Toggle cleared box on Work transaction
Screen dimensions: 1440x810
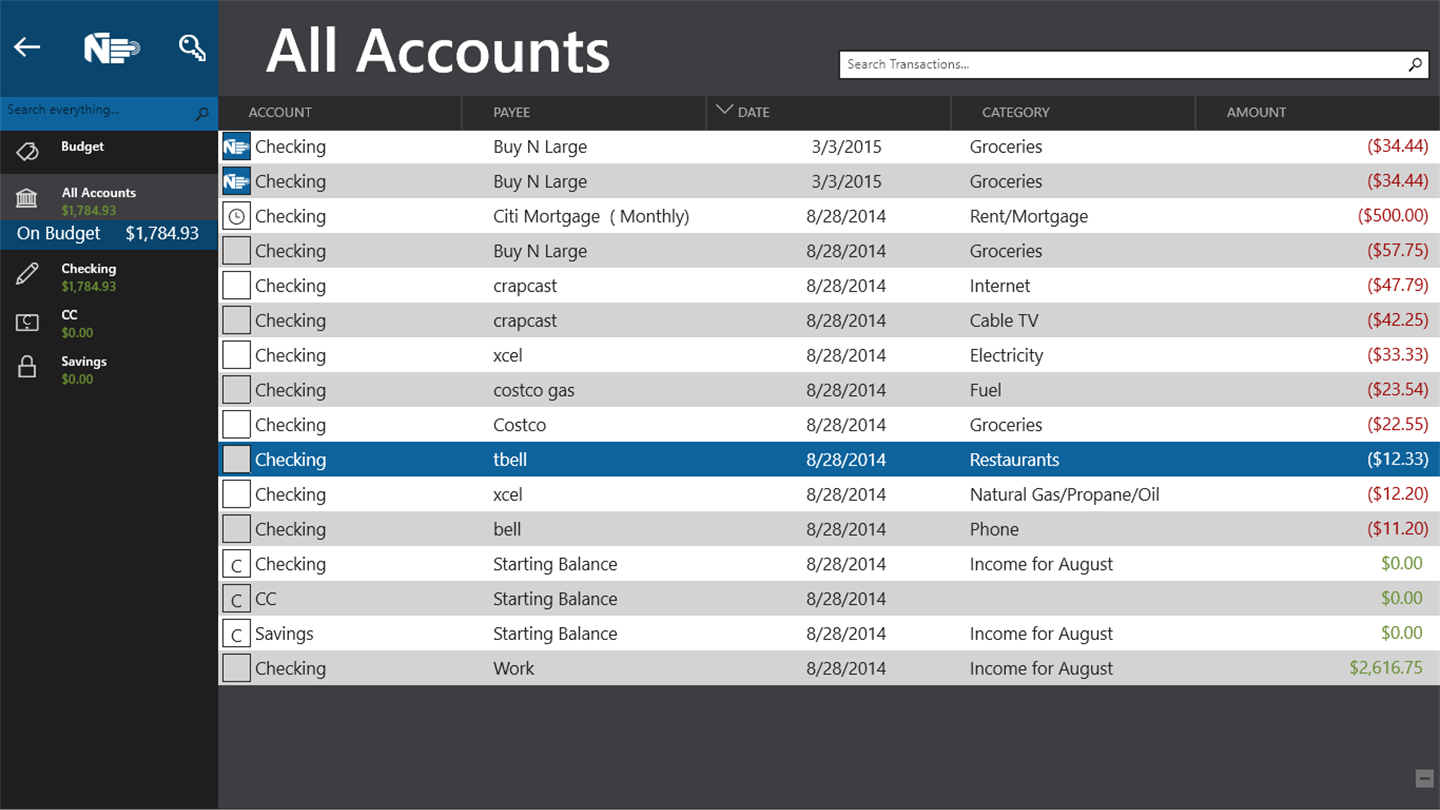coord(236,668)
